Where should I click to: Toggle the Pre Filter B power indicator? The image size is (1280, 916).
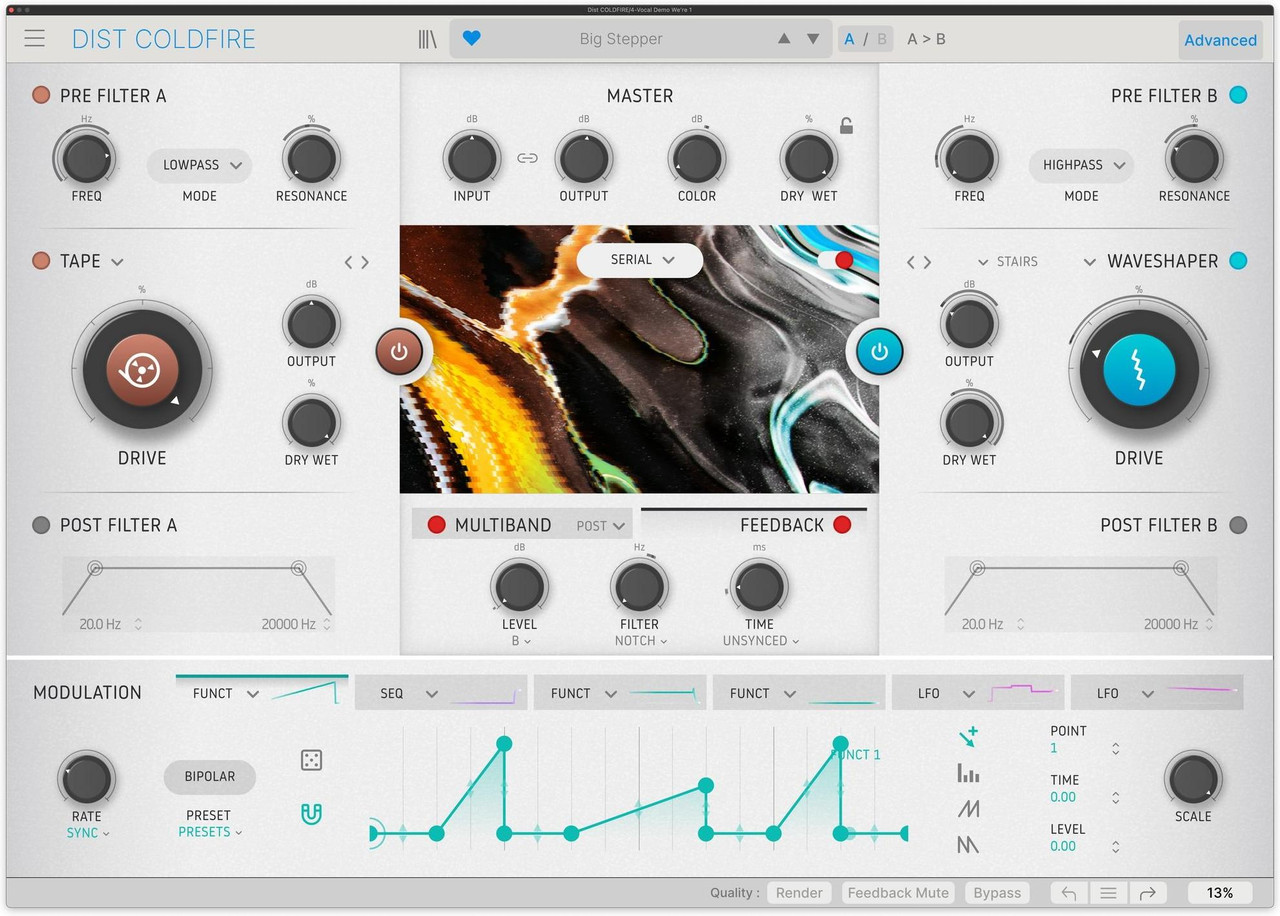pyautogui.click(x=1238, y=95)
